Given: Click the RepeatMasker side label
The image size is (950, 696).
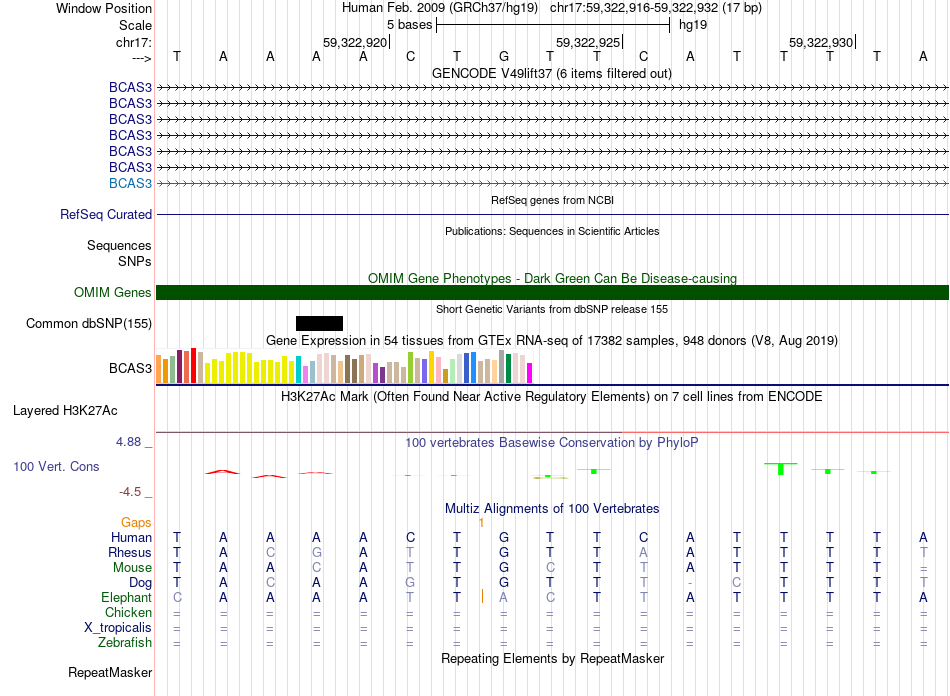Looking at the screenshot, I should [110, 672].
